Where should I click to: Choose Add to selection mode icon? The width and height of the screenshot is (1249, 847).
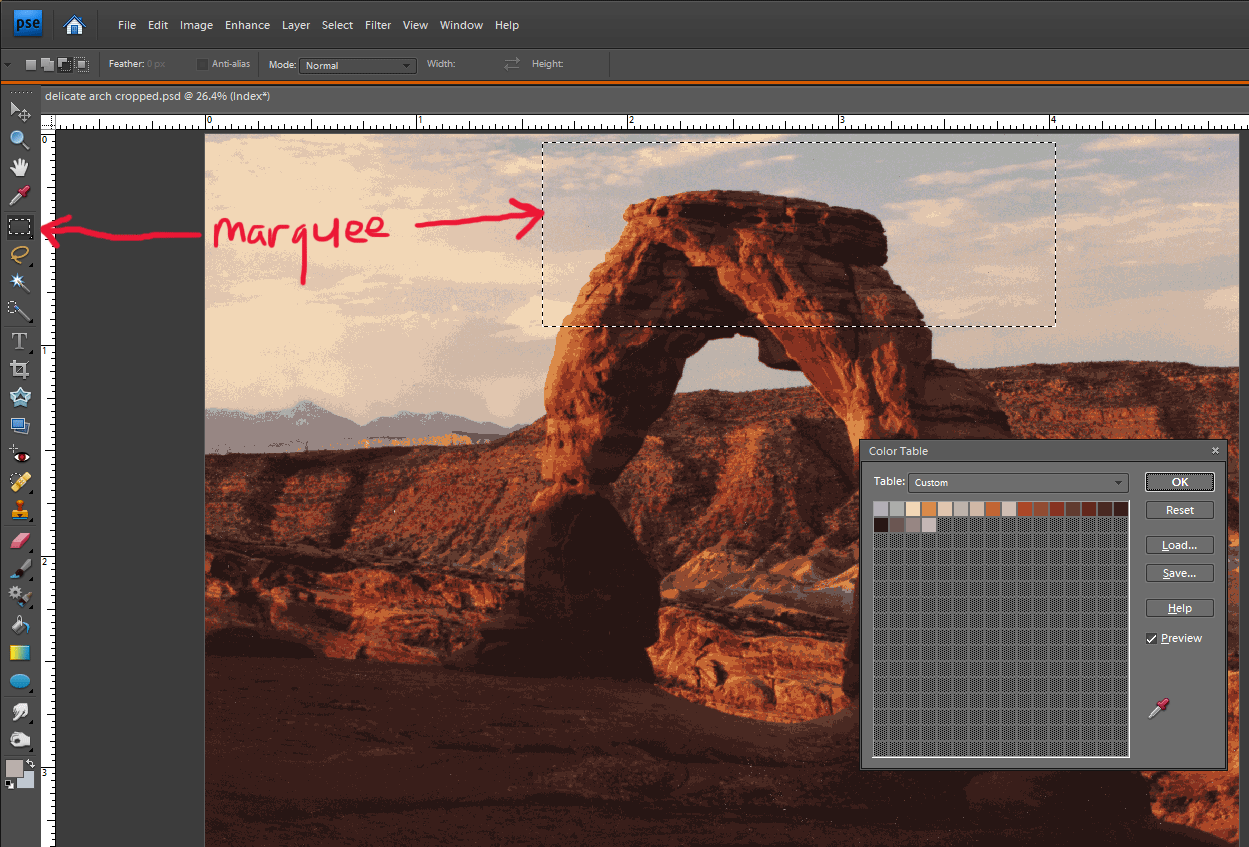[47, 65]
